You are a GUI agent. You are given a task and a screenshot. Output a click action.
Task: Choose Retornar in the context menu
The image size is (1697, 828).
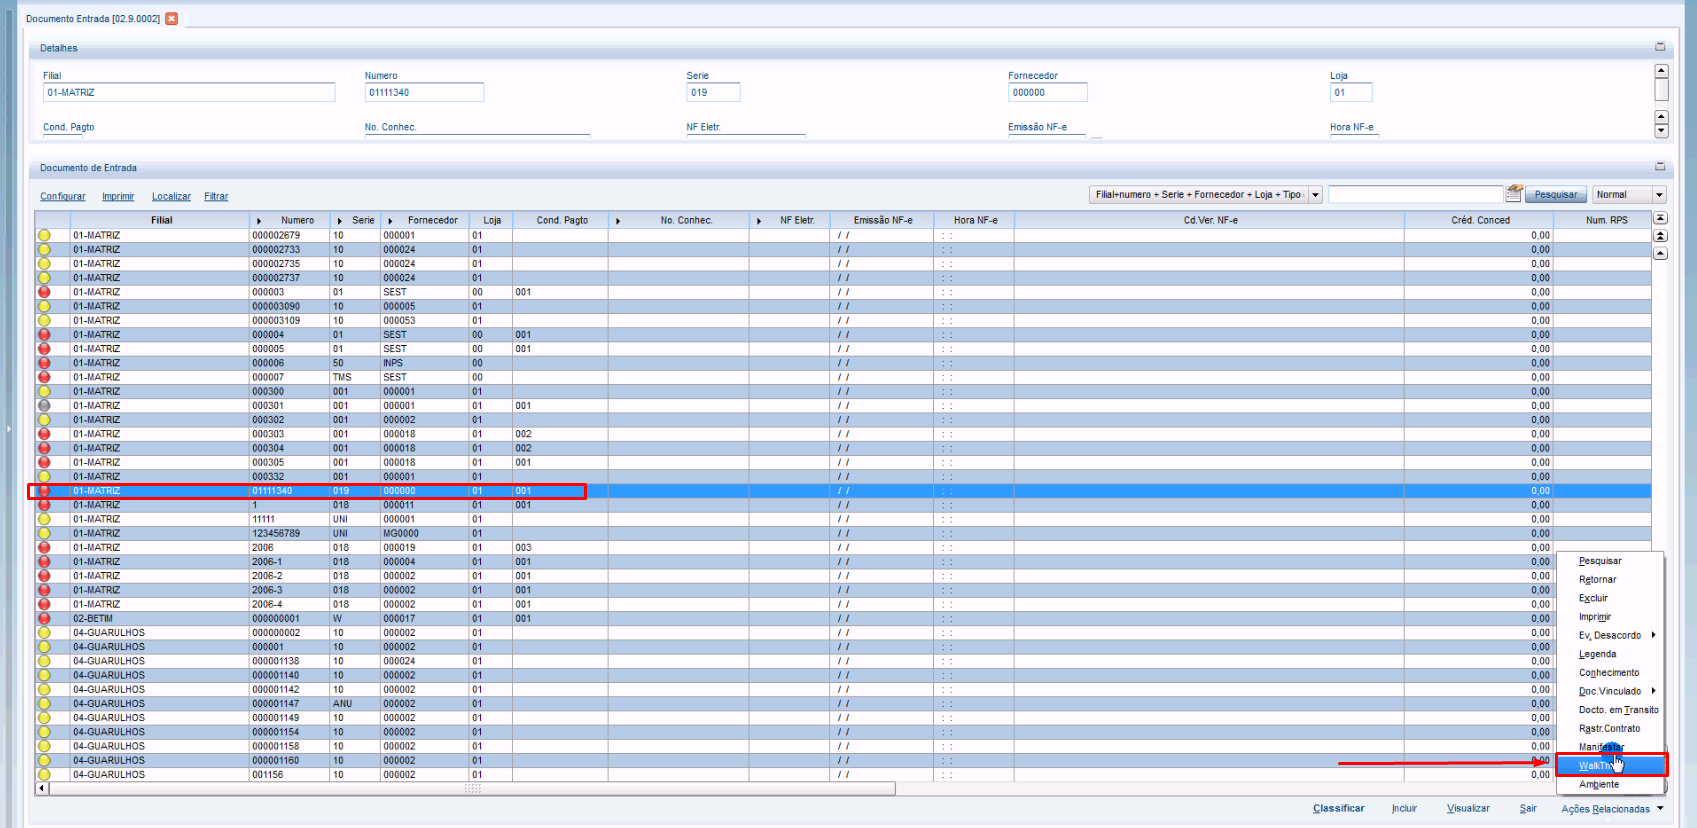[x=1597, y=580]
